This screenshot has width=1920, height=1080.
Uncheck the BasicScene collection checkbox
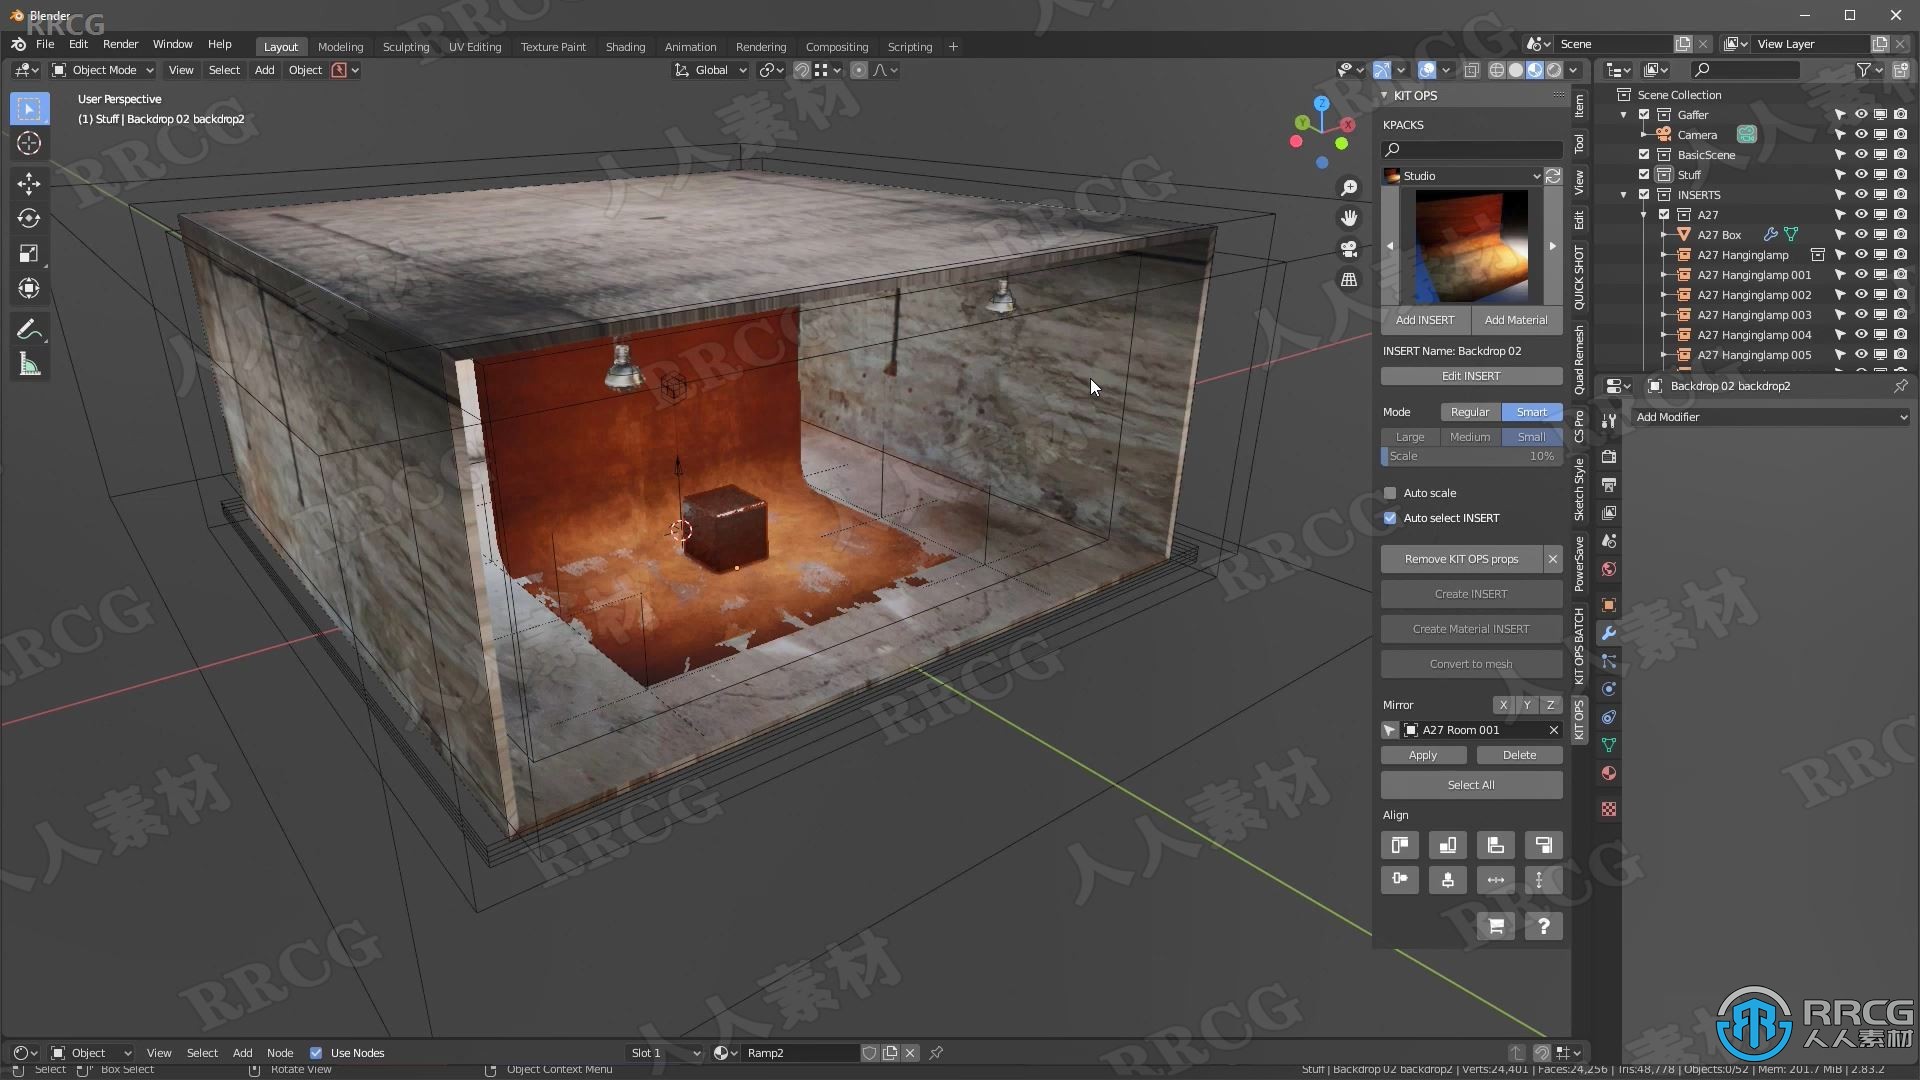tap(1644, 155)
